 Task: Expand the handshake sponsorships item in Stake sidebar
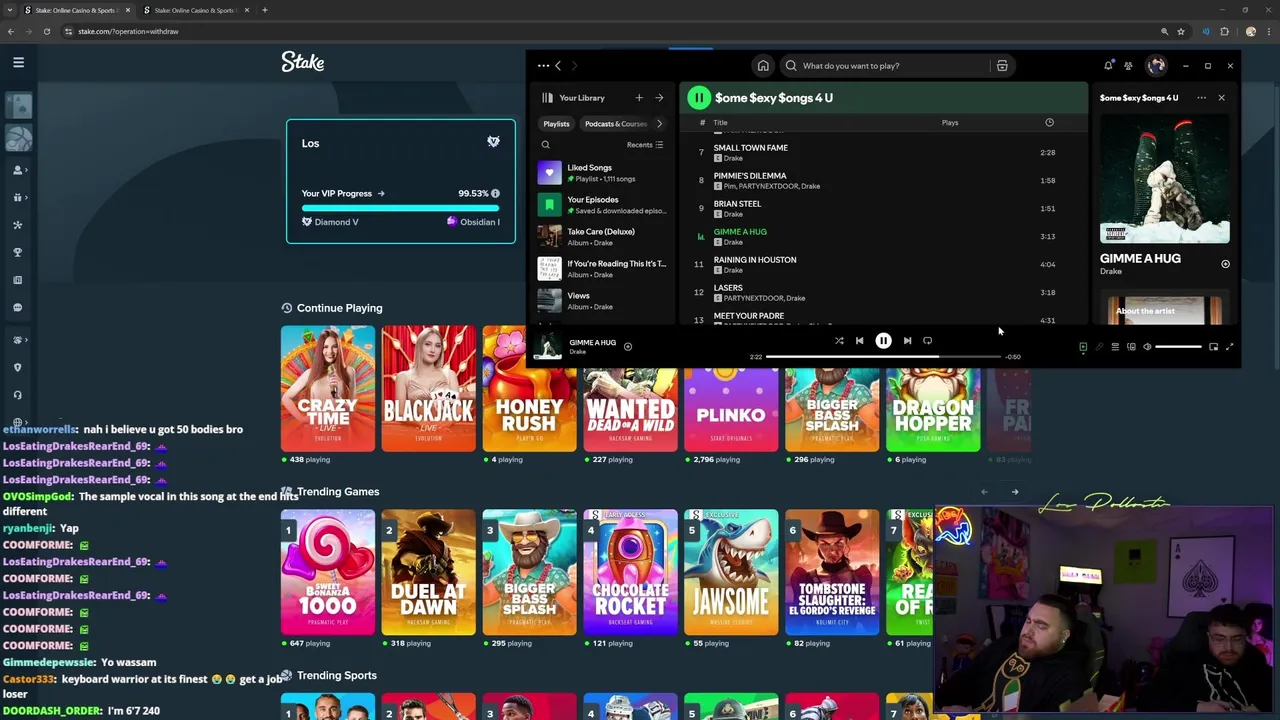18,340
